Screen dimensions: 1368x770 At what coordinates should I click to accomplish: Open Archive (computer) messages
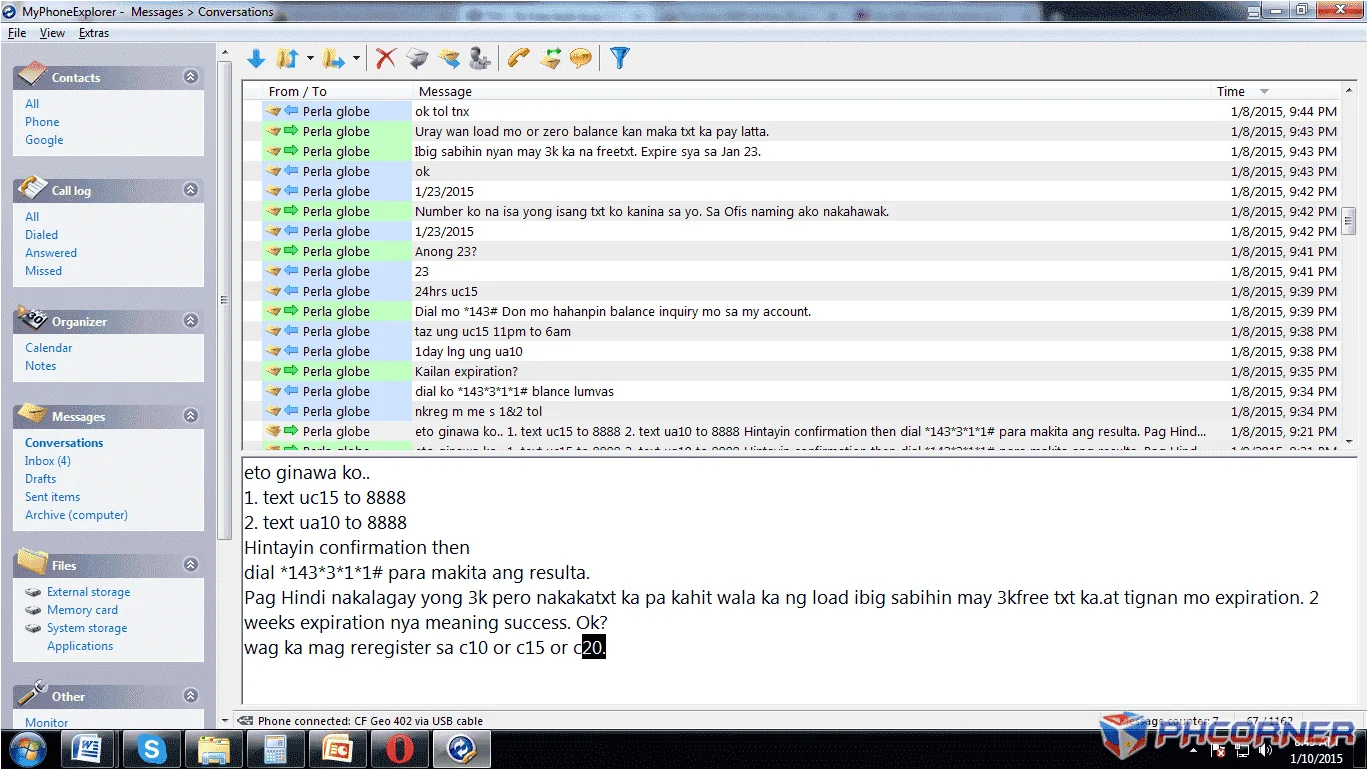(x=76, y=515)
